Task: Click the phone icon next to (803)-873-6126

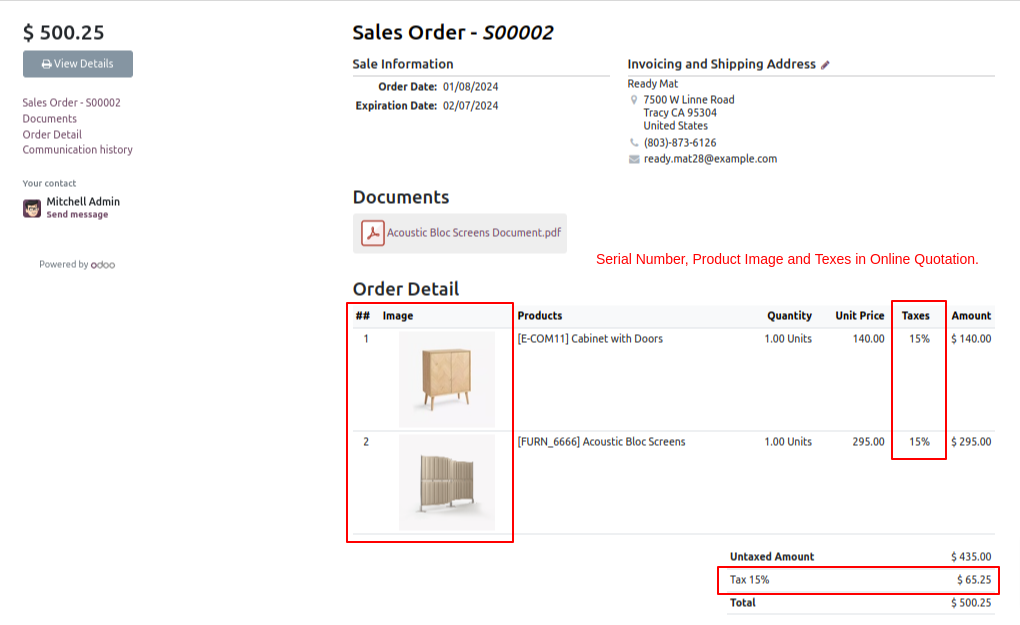Action: (634, 143)
